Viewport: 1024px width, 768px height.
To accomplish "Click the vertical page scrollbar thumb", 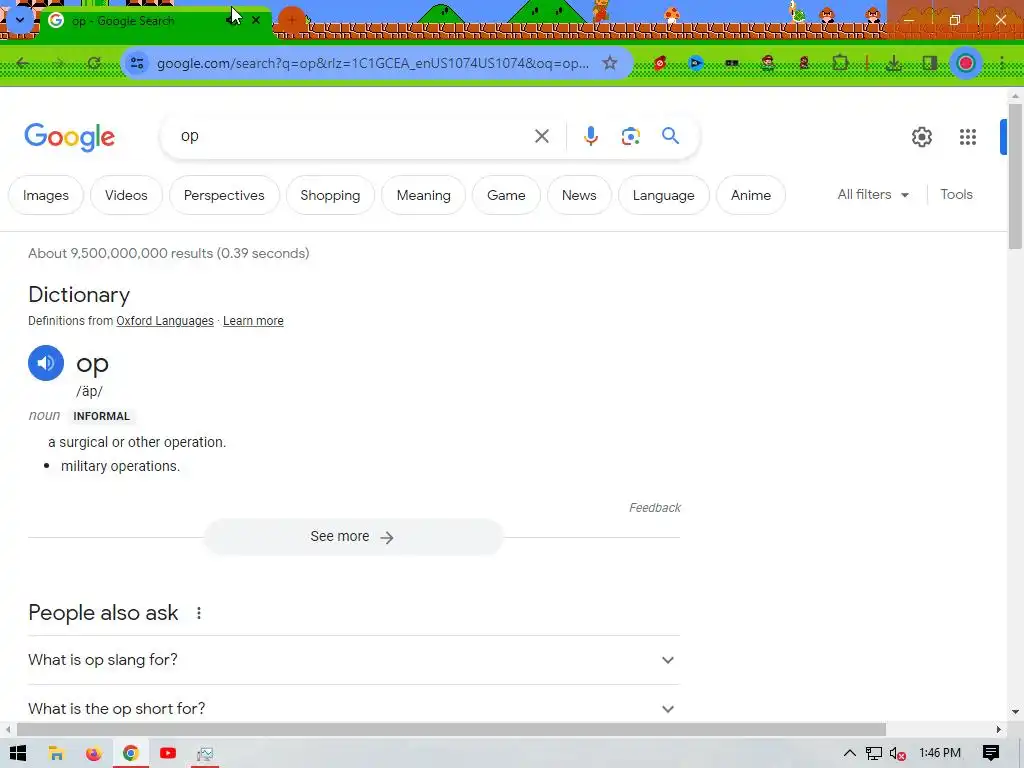I will (1015, 176).
